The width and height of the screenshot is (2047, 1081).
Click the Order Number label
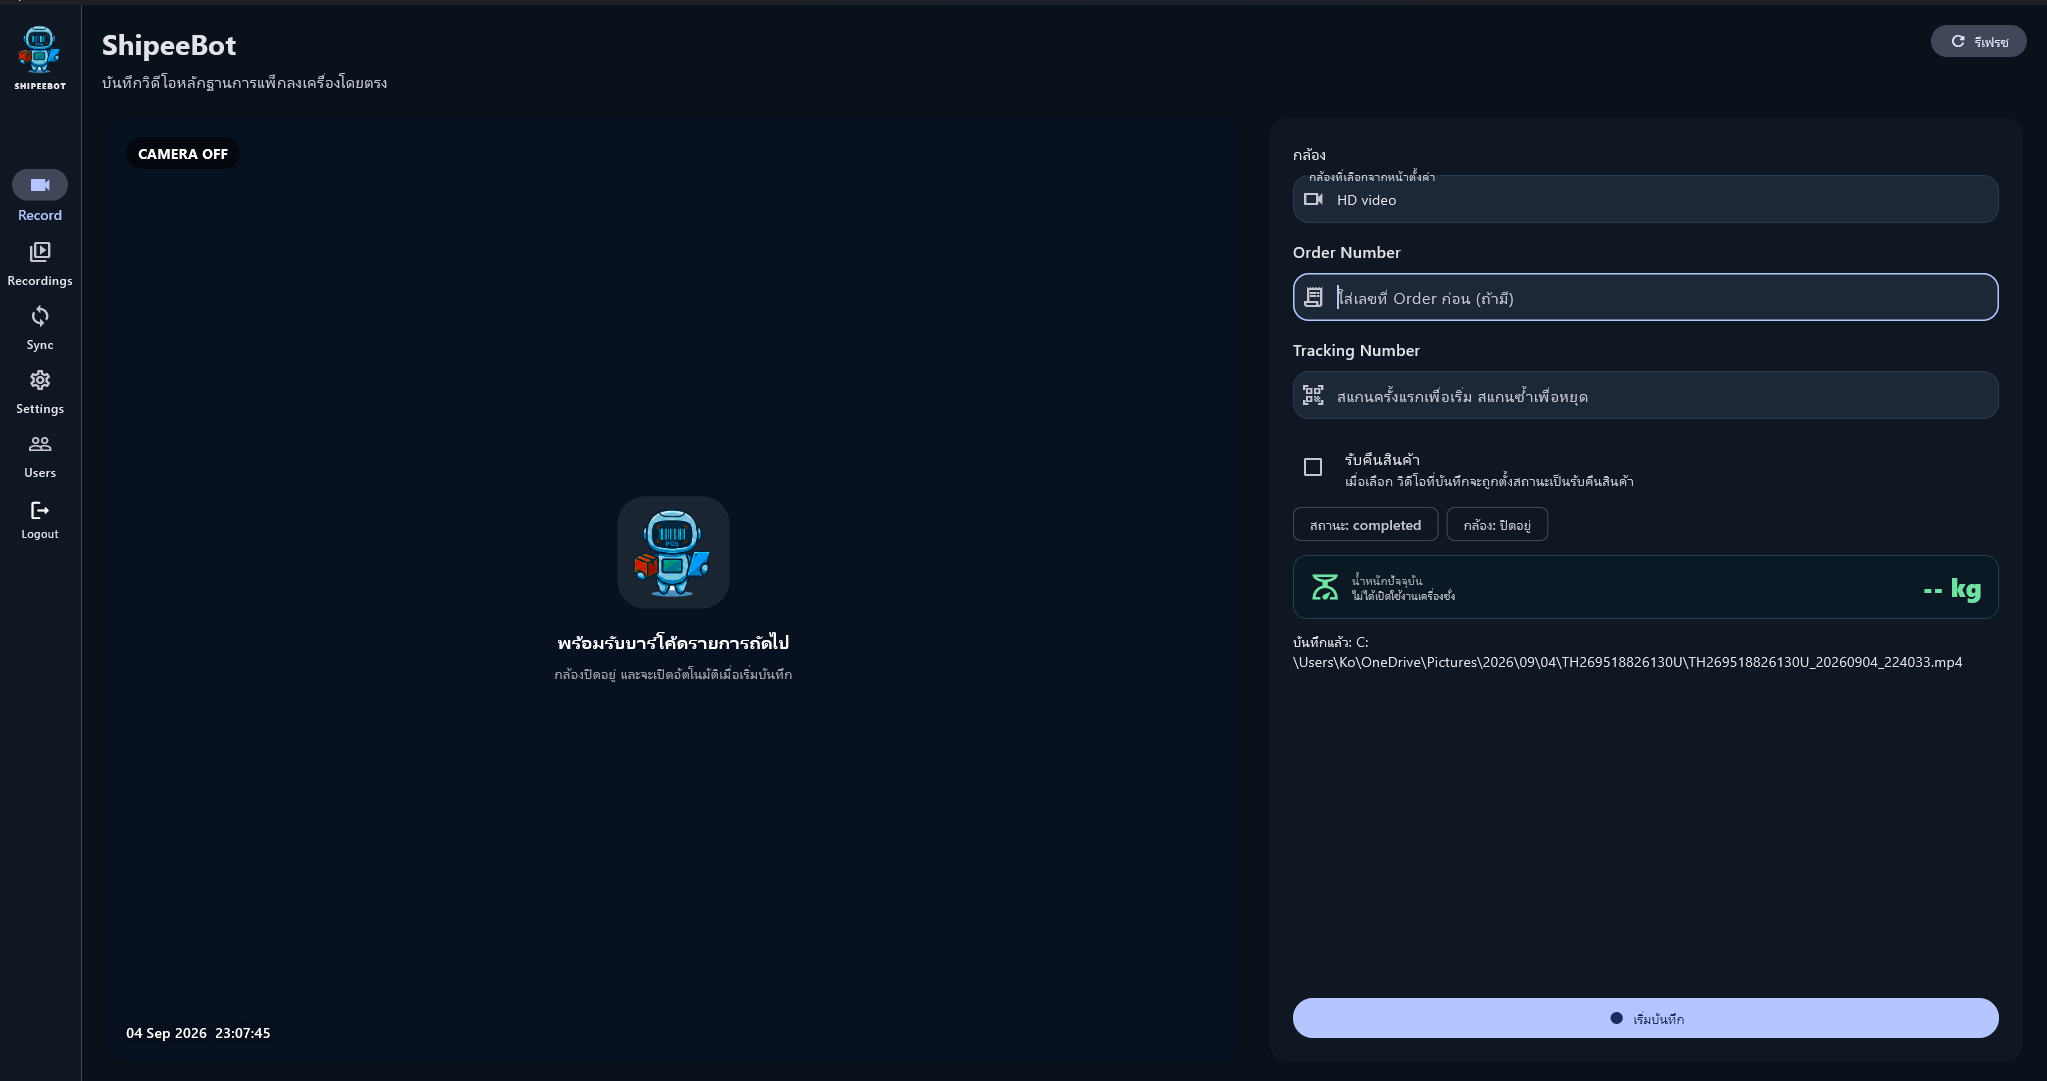[x=1346, y=252]
